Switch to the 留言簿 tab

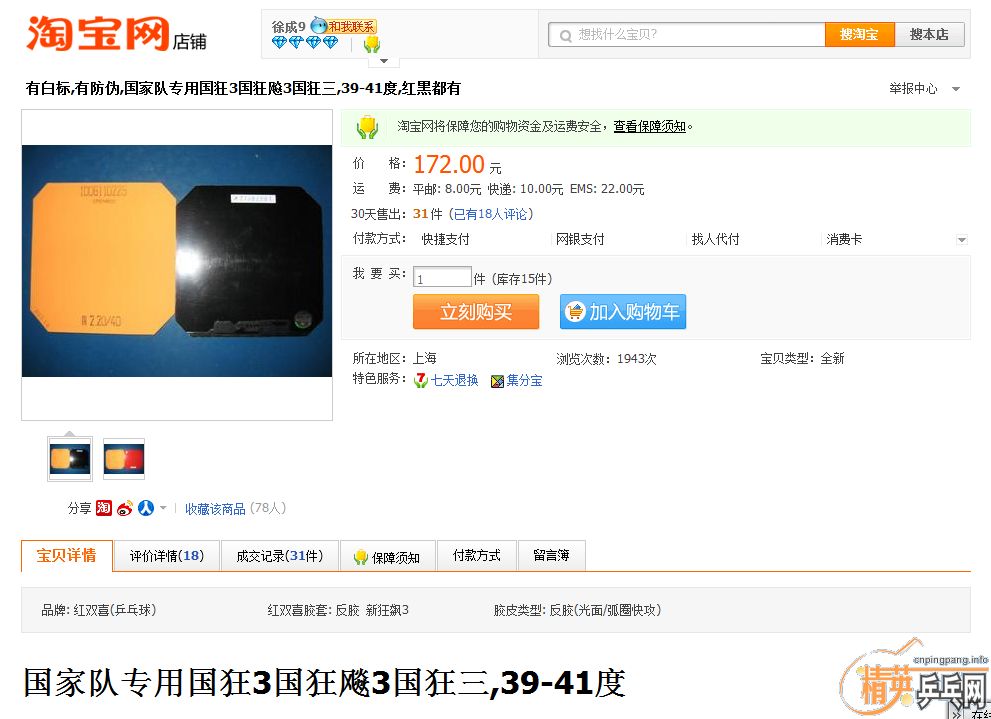pos(552,556)
